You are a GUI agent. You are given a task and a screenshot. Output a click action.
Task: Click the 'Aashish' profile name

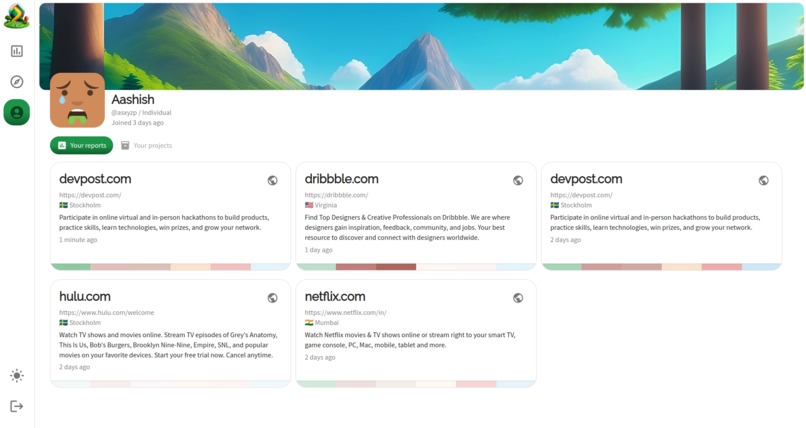(133, 99)
